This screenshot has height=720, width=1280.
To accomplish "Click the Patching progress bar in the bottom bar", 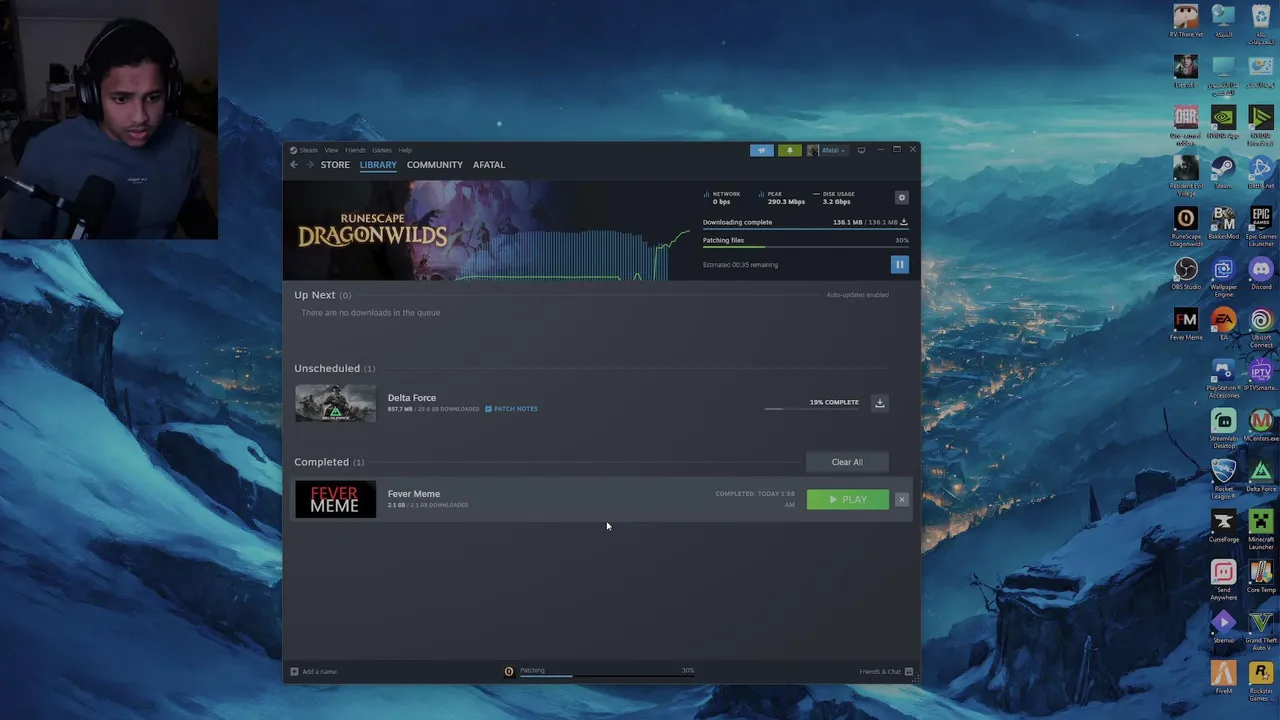I will pos(606,676).
